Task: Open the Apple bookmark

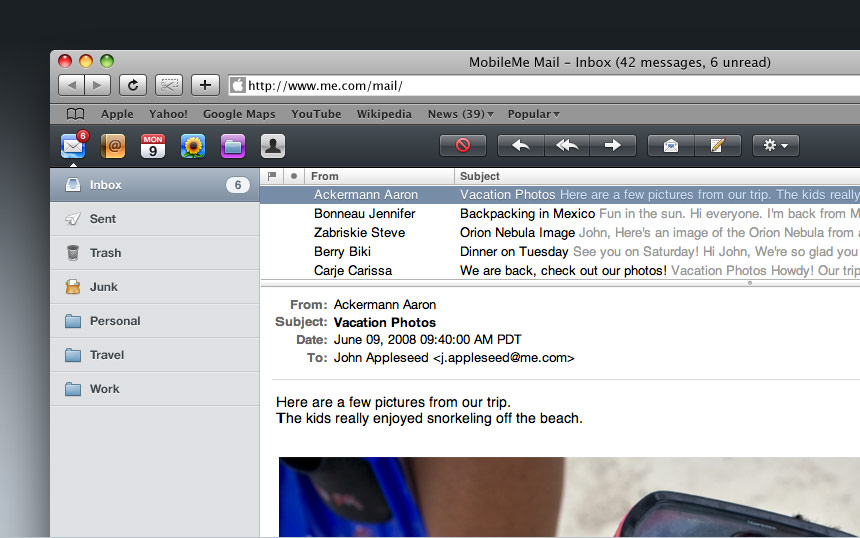Action: pos(117,114)
